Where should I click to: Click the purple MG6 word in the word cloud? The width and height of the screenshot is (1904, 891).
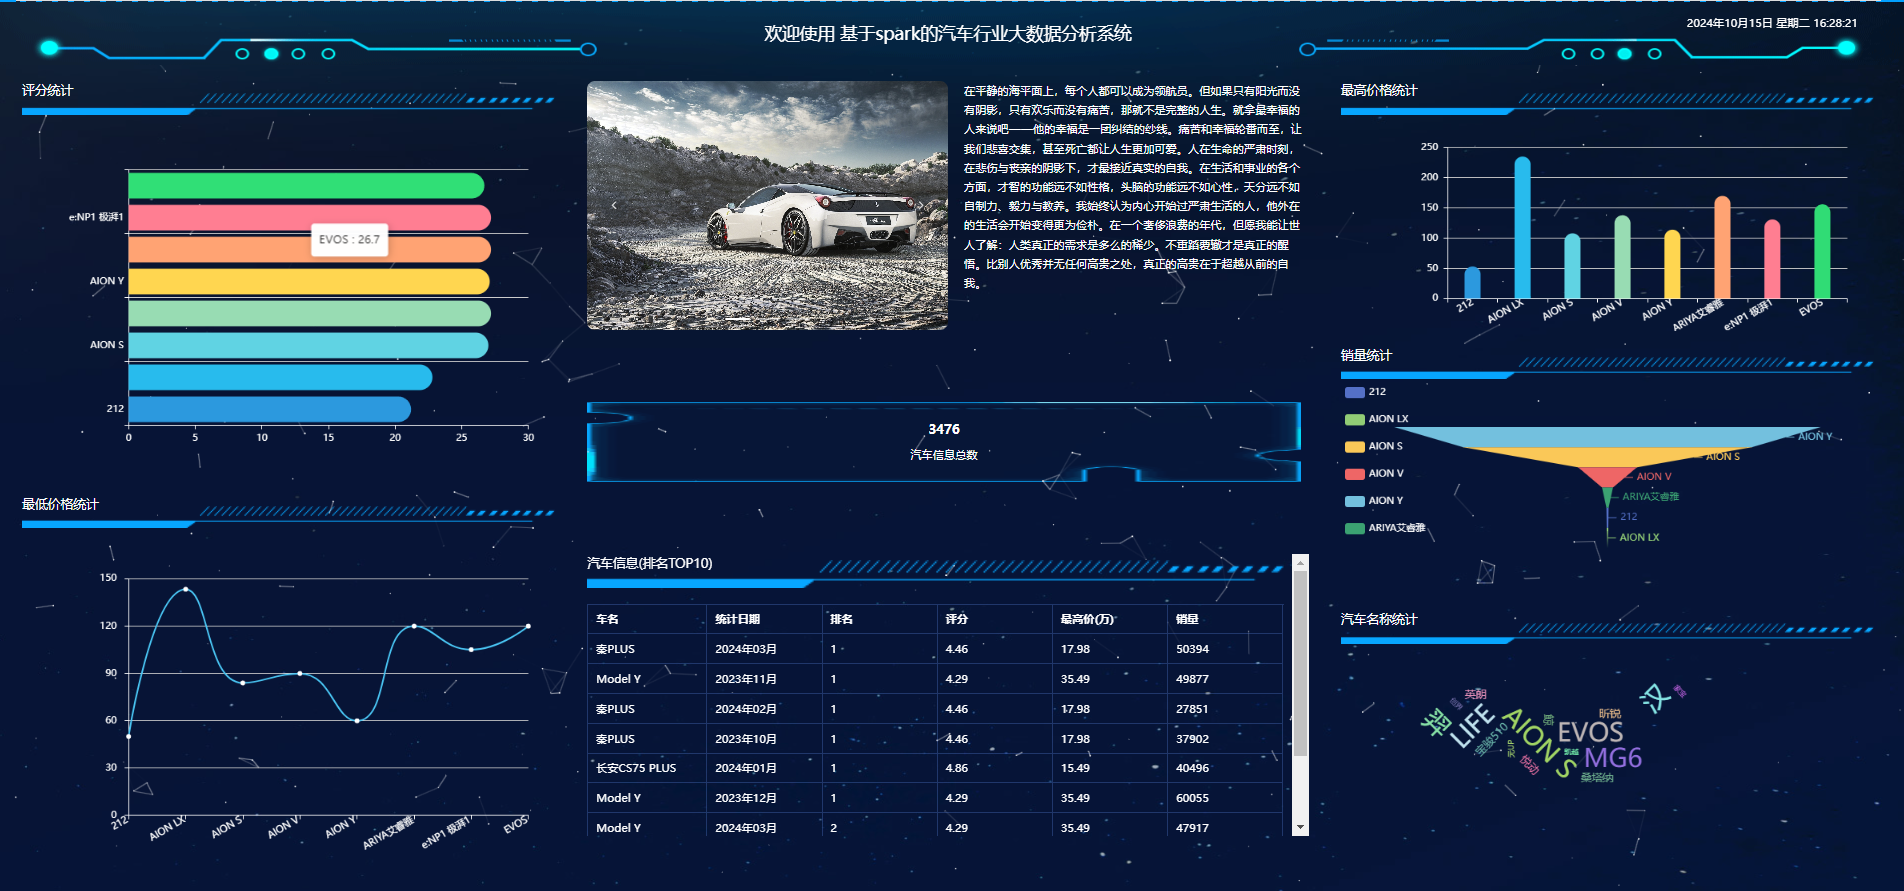tap(1613, 758)
